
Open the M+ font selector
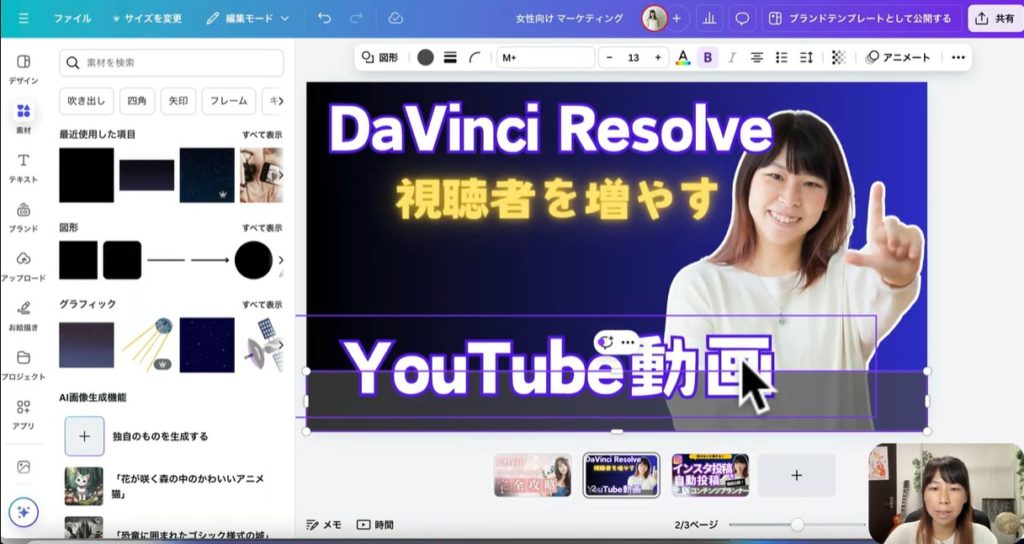[x=545, y=58]
